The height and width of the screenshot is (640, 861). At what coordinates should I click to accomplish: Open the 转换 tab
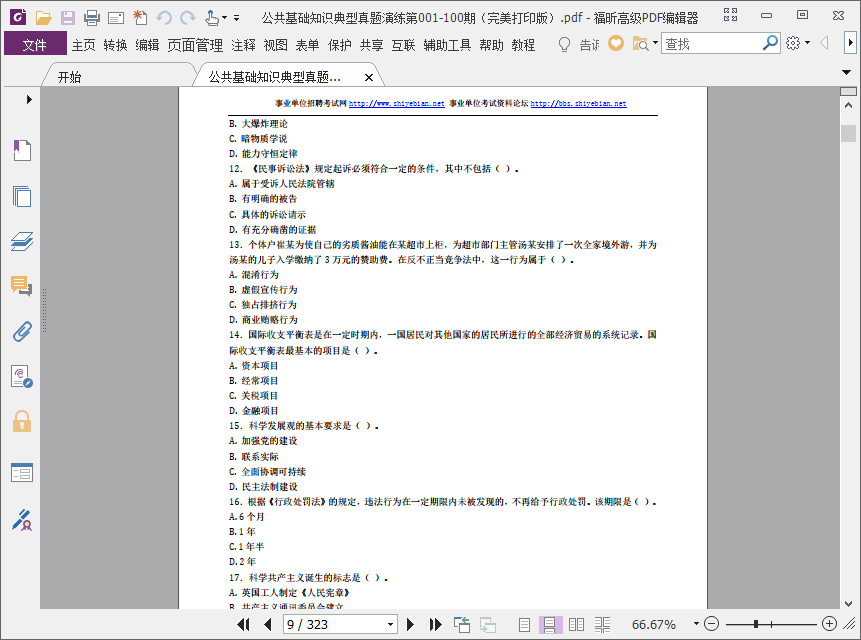pos(115,45)
